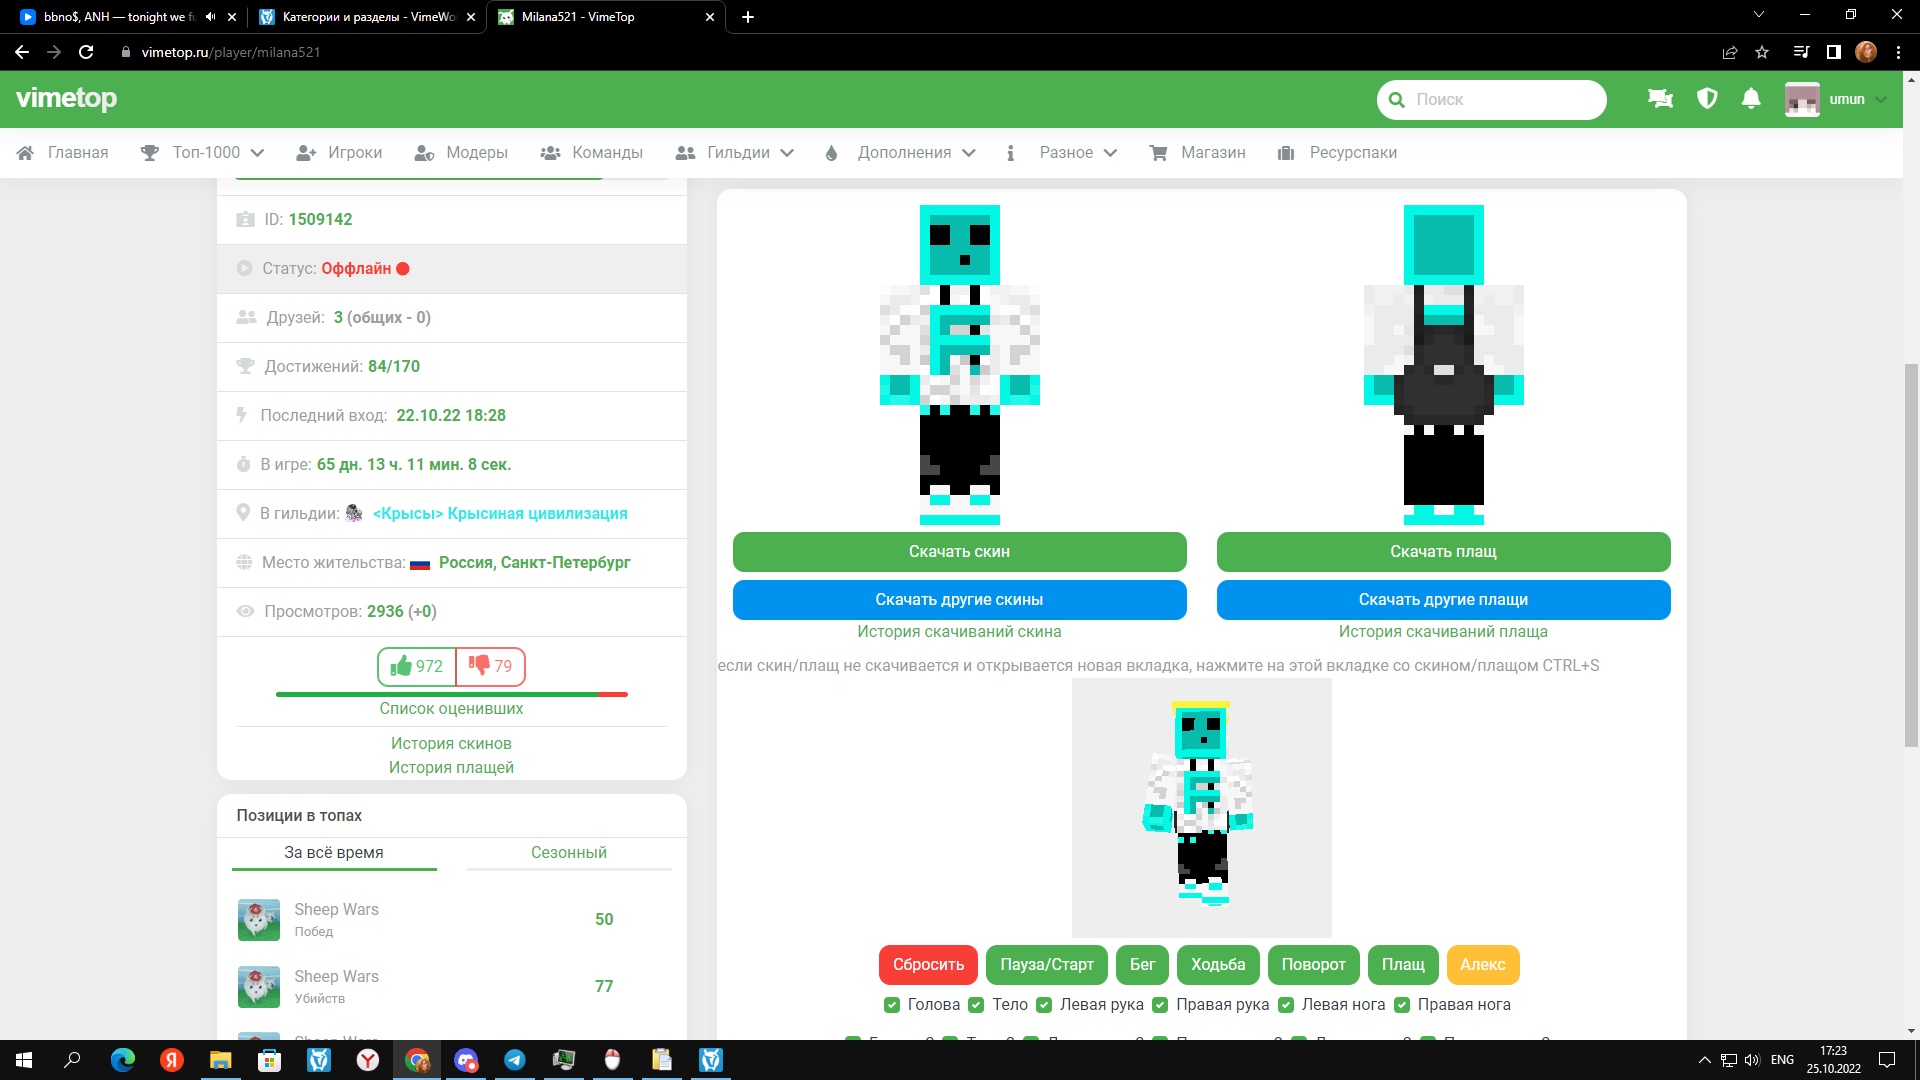Image resolution: width=1920 pixels, height=1080 pixels.
Task: Open the notifications bell
Action: pos(1751,99)
